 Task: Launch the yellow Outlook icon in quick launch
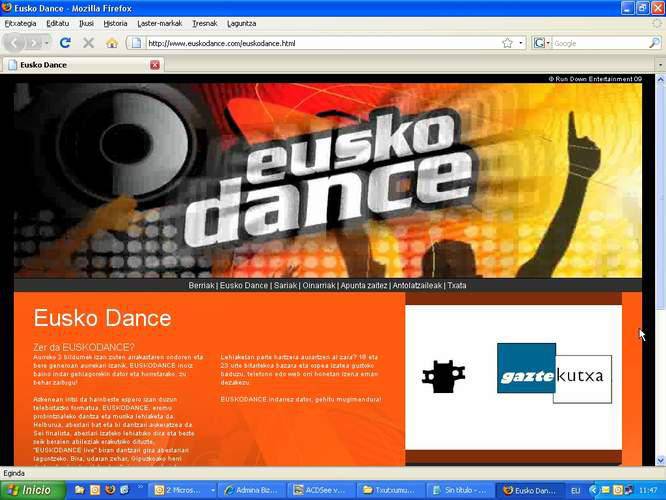pyautogui.click(x=95, y=490)
